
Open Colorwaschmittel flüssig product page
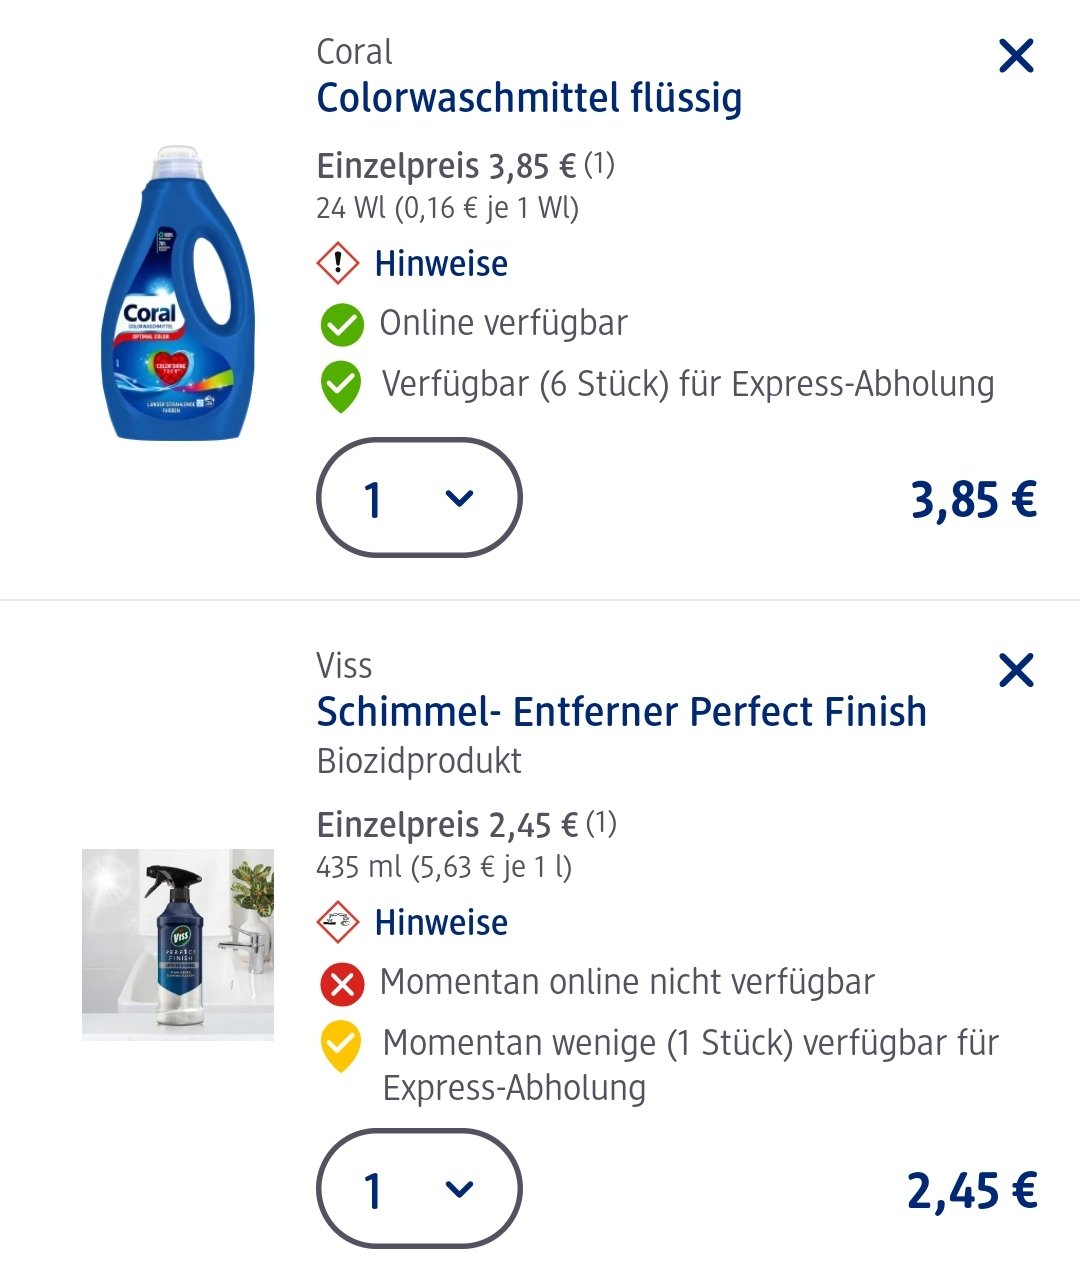[529, 98]
